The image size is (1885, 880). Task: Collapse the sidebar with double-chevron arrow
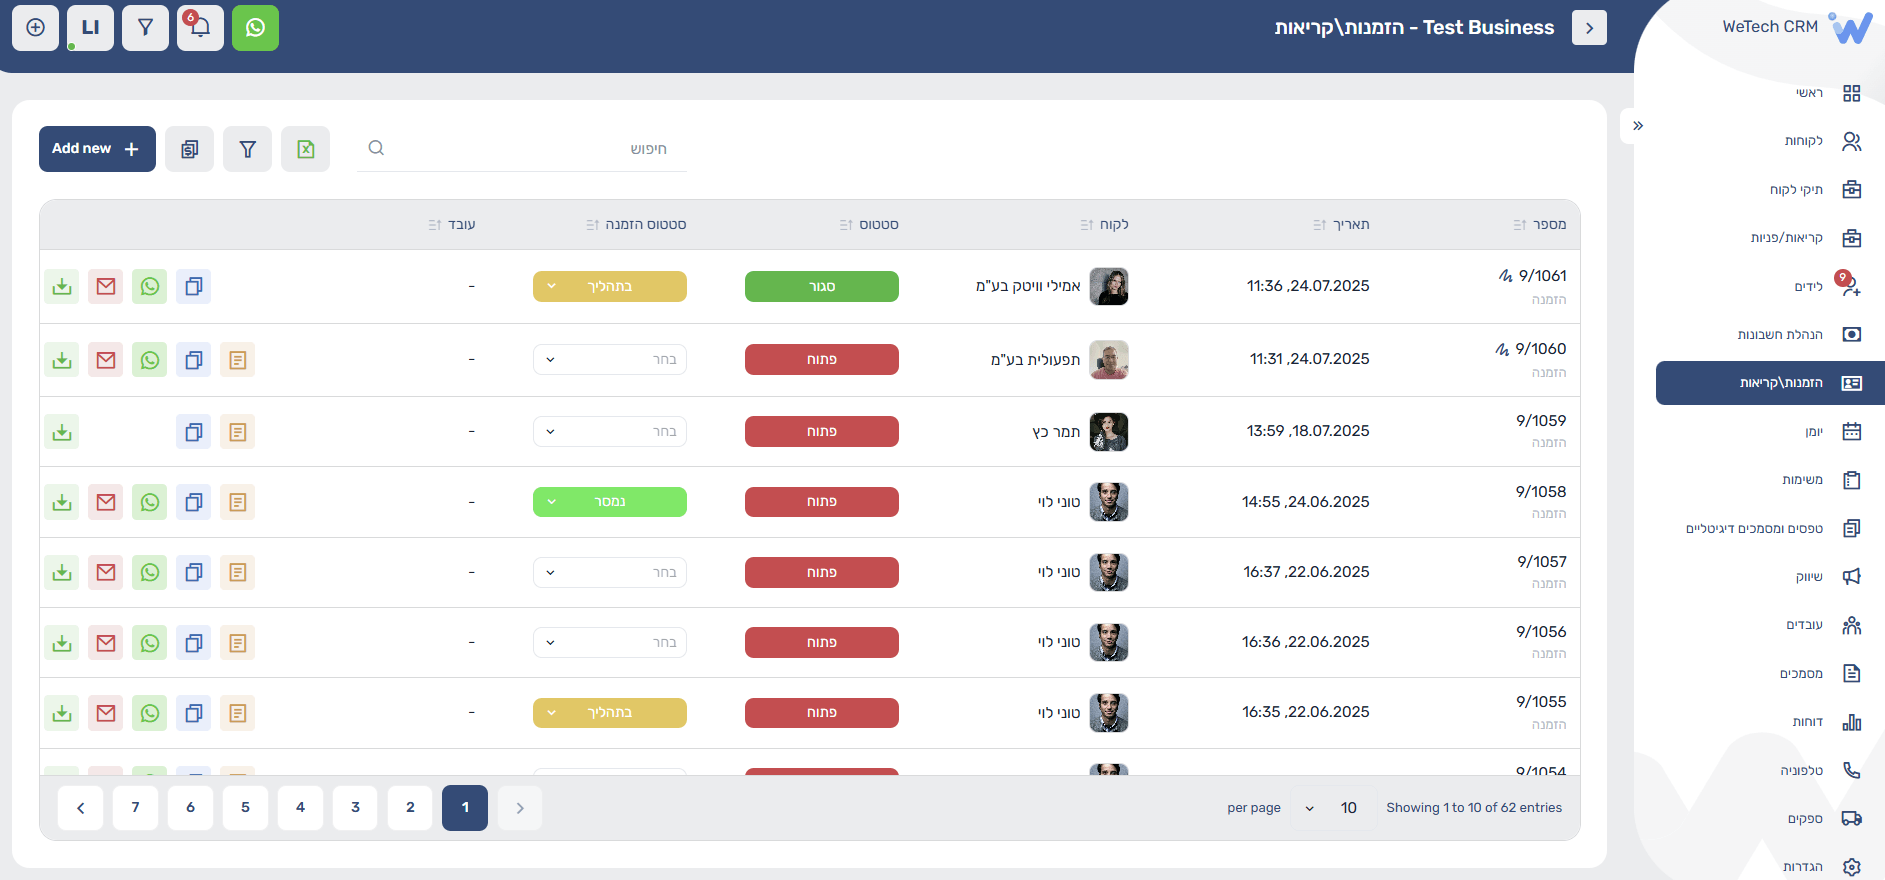[x=1638, y=126]
